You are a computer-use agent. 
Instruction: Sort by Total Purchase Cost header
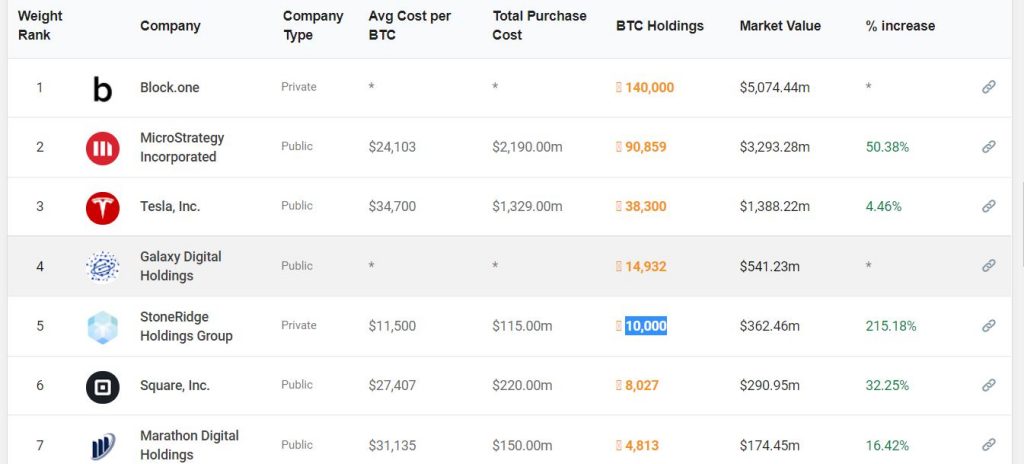[x=539, y=25]
